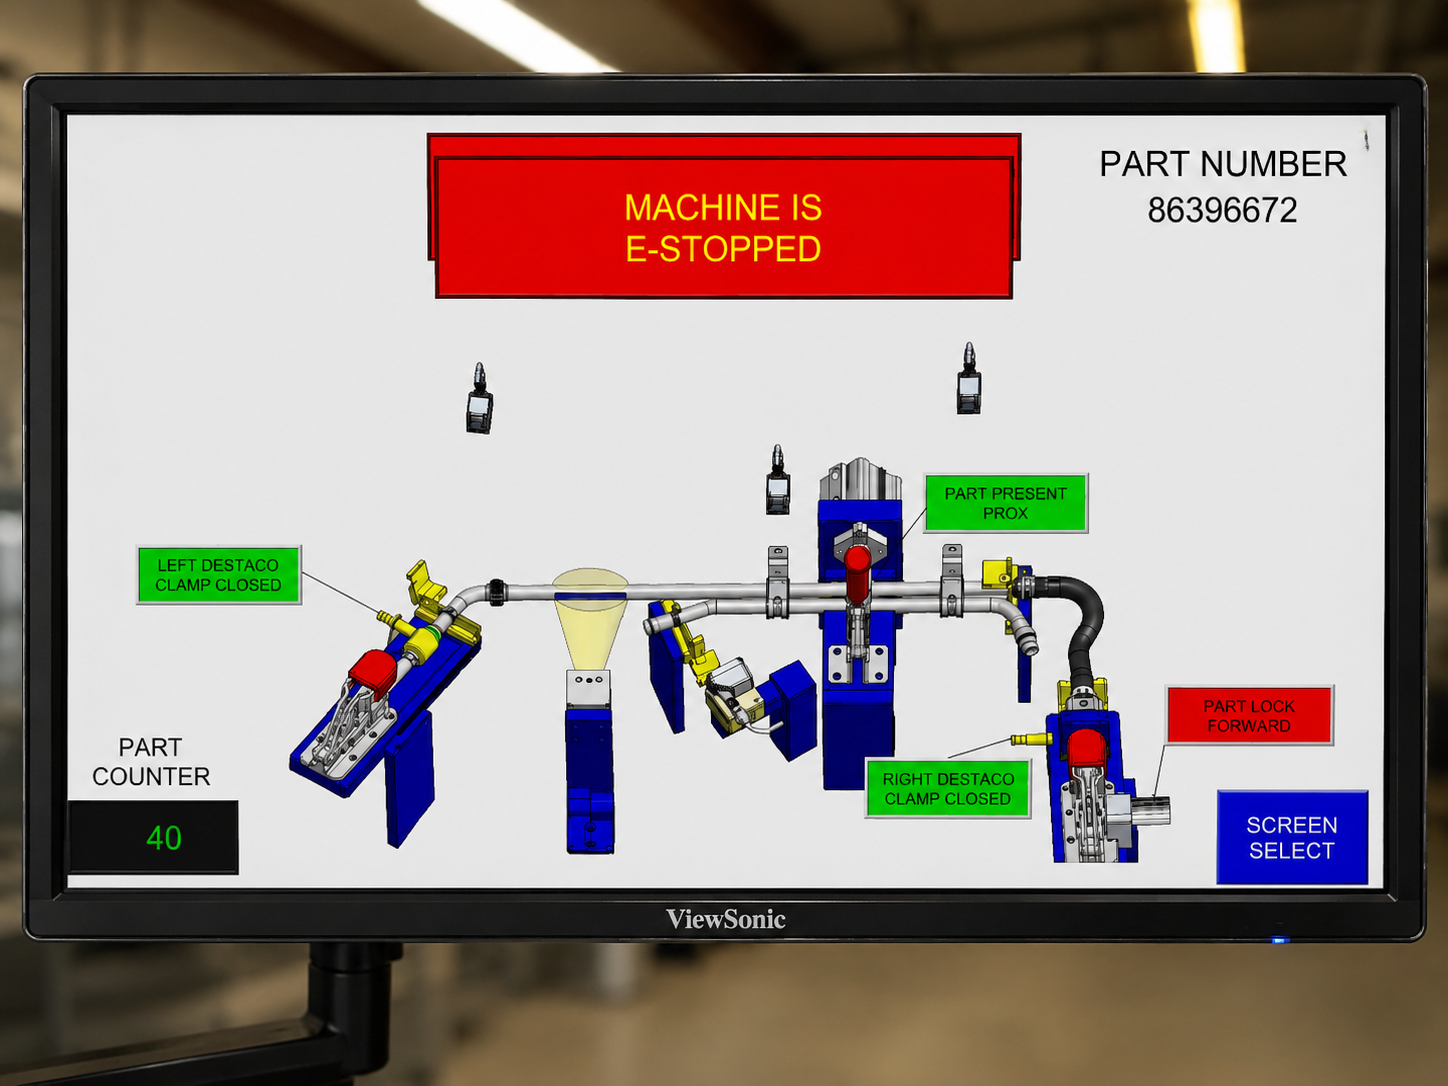Click the RIGHT DESTACO CLAMP CLOSED indicator
This screenshot has width=1448, height=1086.
pyautogui.click(x=947, y=789)
